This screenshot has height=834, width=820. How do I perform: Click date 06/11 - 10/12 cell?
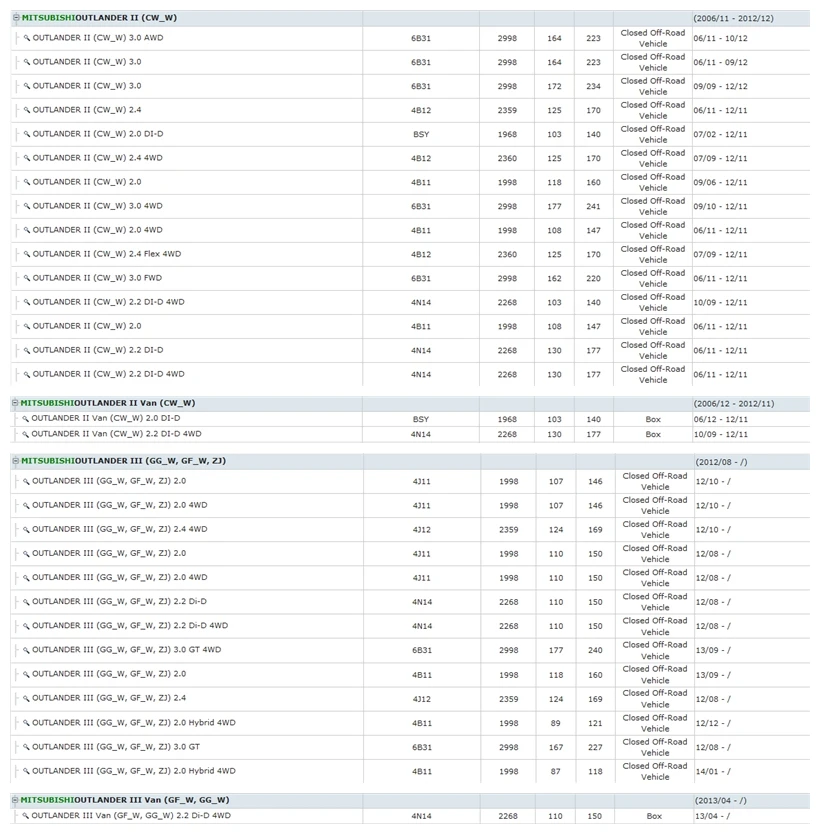(720, 38)
